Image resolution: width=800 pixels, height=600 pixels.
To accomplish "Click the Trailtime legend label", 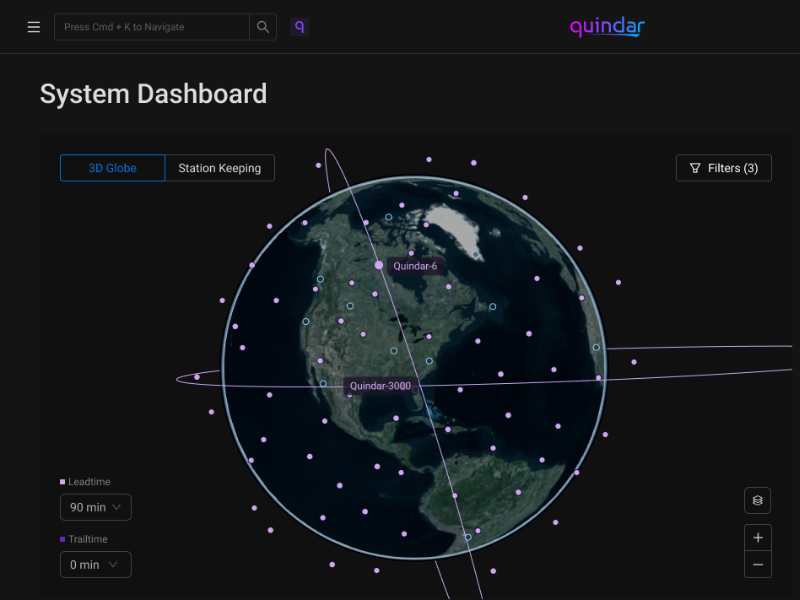I will click(x=88, y=539).
